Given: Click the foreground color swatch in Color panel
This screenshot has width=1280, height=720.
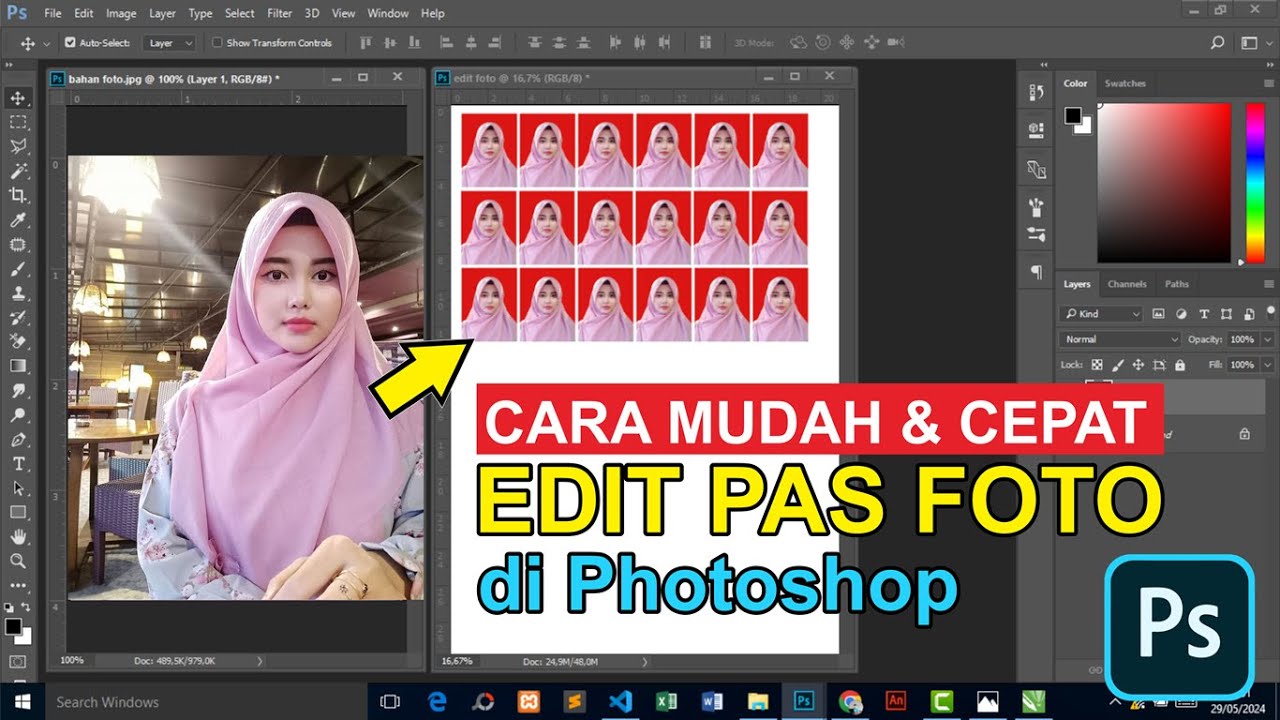Looking at the screenshot, I should (x=1073, y=115).
